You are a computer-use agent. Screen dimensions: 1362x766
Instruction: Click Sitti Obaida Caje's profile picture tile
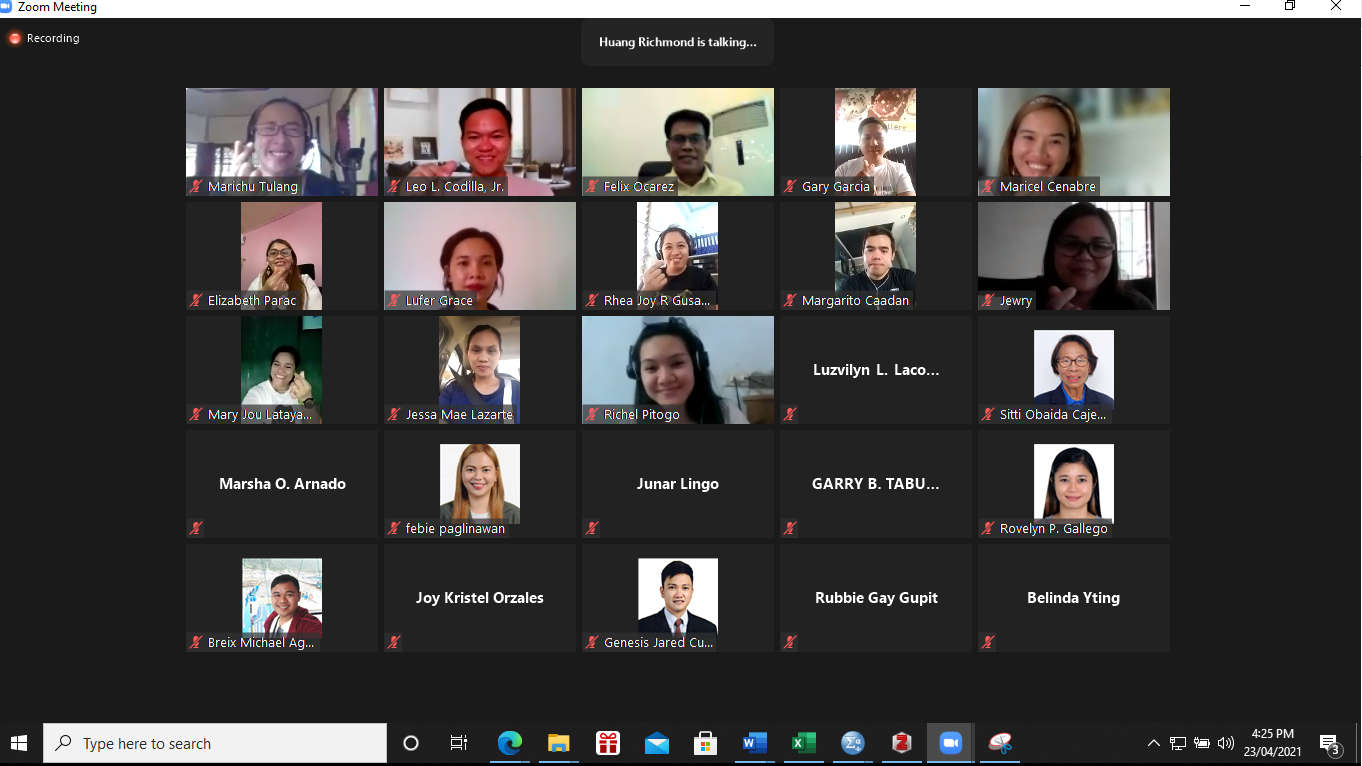tap(1074, 369)
